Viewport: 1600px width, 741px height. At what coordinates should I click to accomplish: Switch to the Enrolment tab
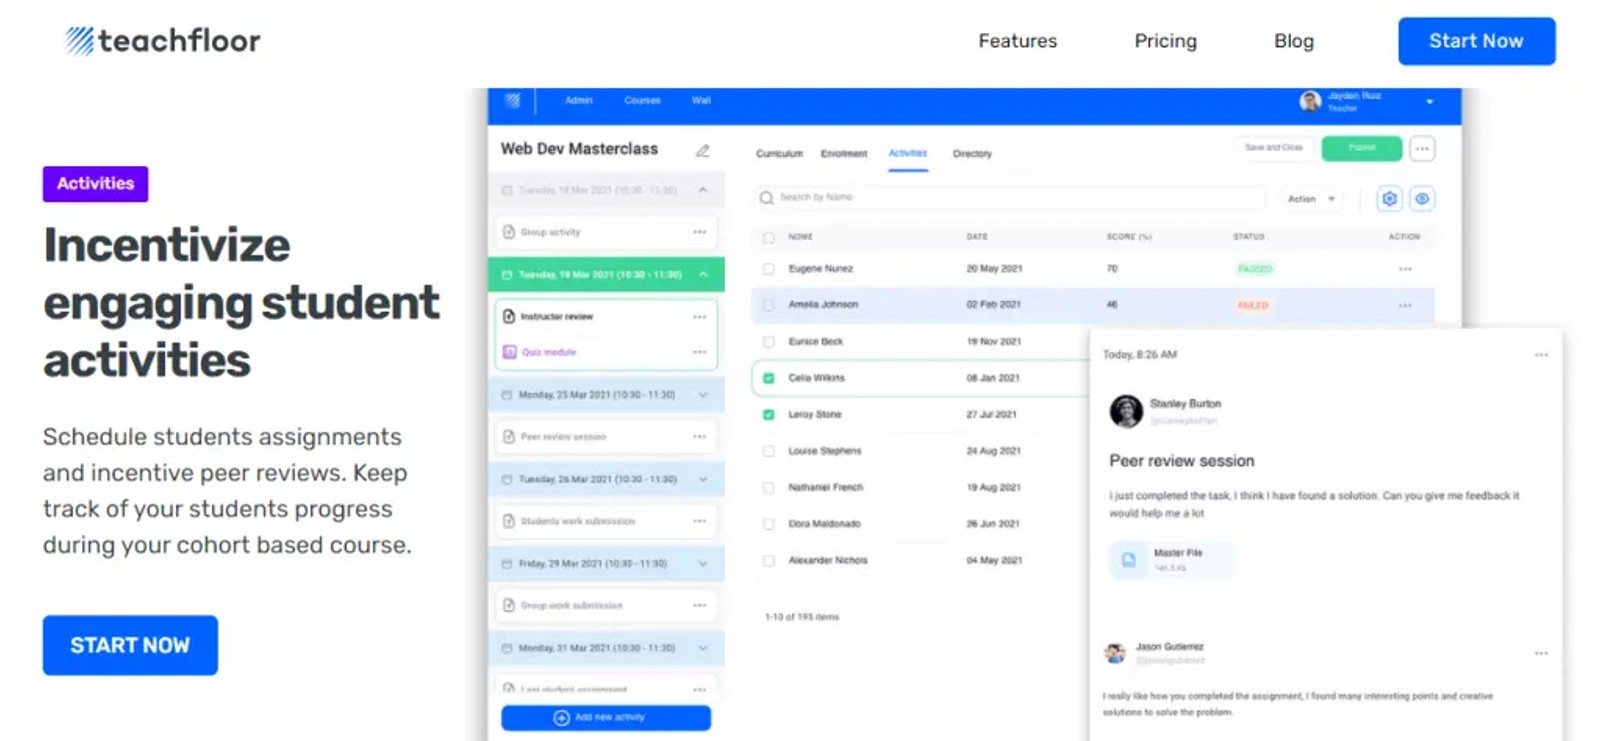click(x=843, y=154)
